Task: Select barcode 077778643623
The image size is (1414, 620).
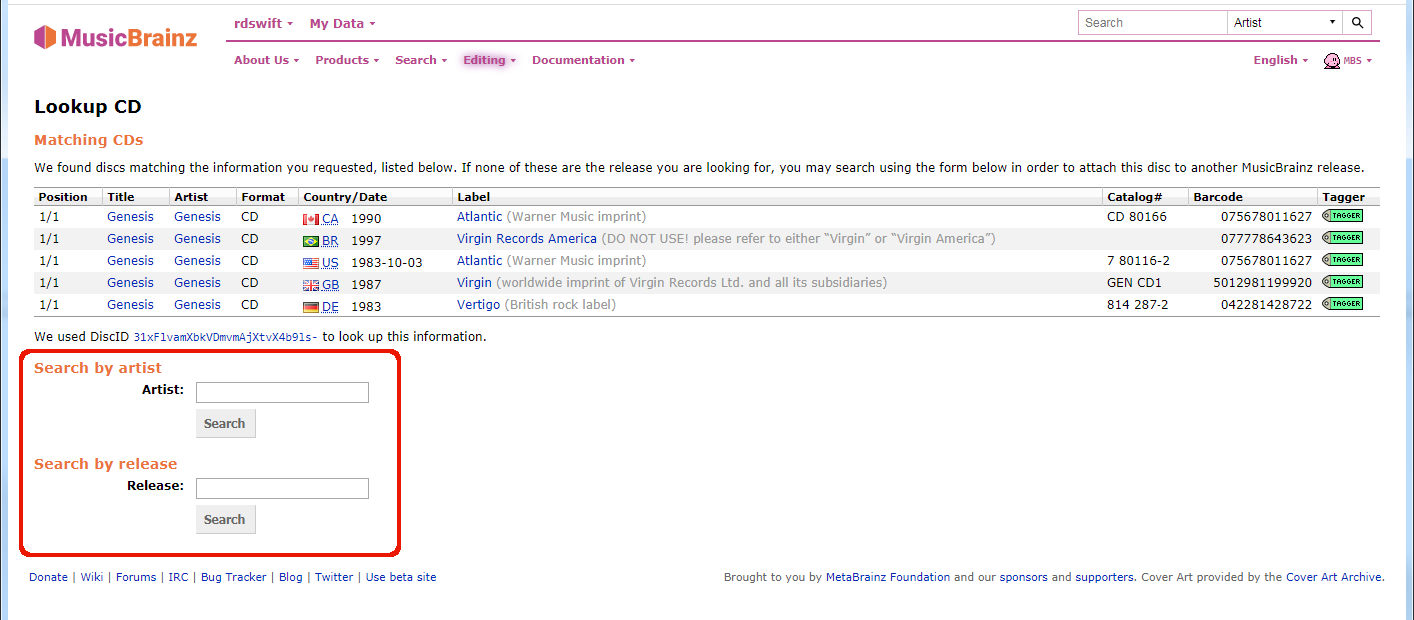Action: [x=1266, y=238]
